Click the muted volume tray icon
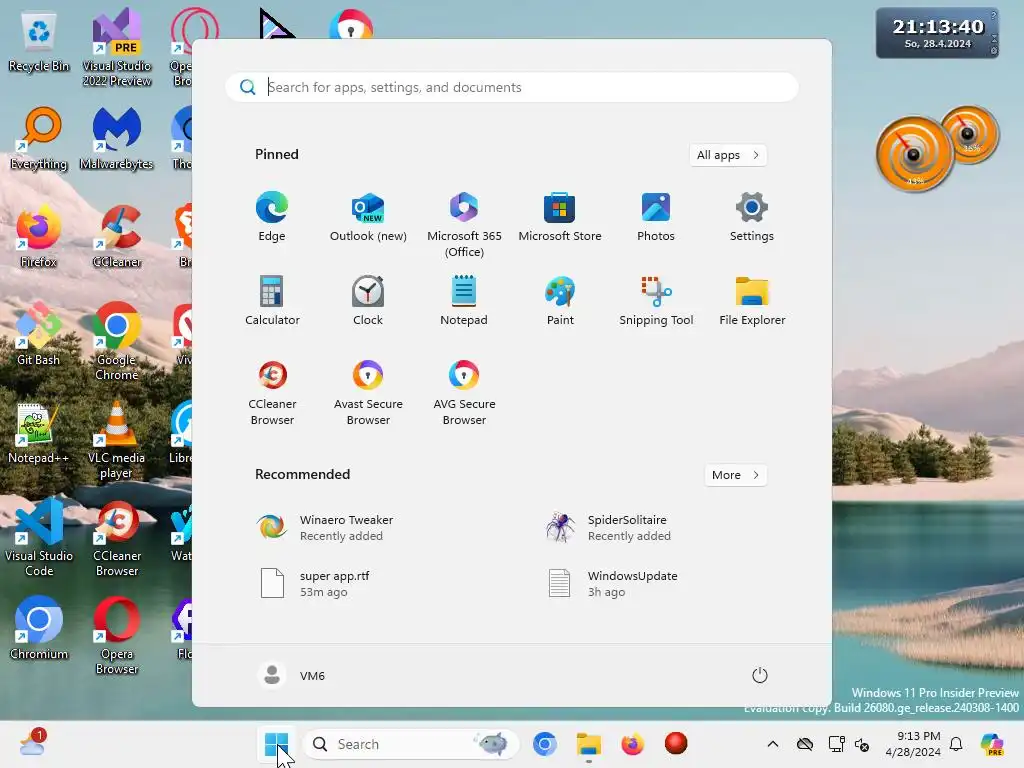Viewport: 1024px width, 768px height. [862, 744]
